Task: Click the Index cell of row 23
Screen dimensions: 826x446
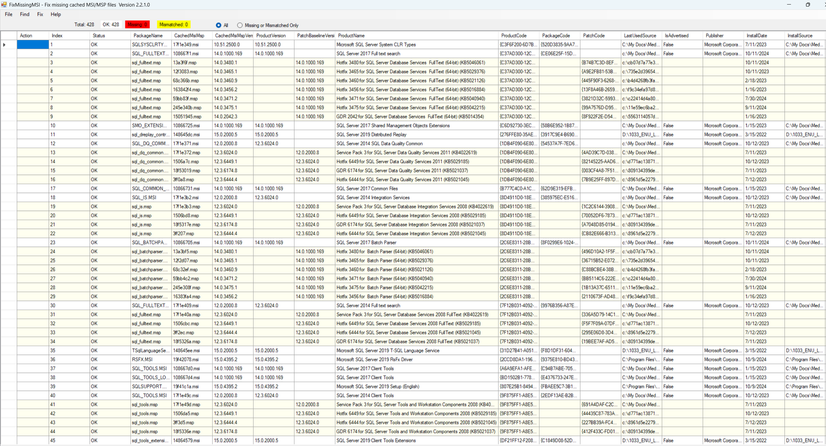Action: (x=69, y=243)
